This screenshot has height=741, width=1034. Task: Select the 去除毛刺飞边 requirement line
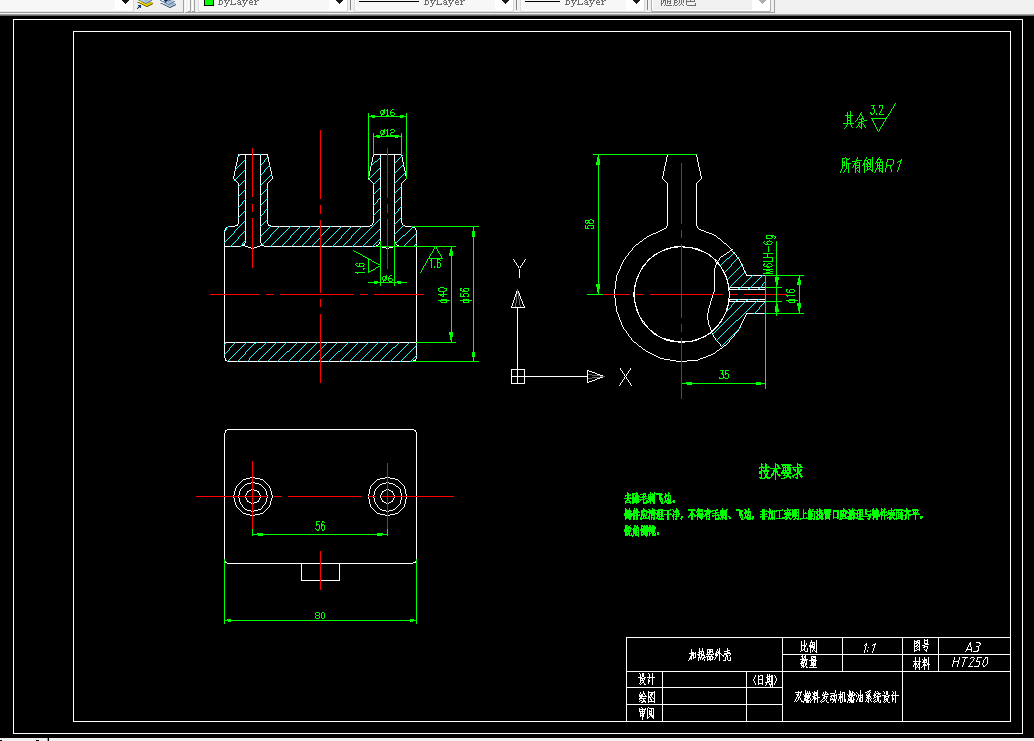click(650, 498)
